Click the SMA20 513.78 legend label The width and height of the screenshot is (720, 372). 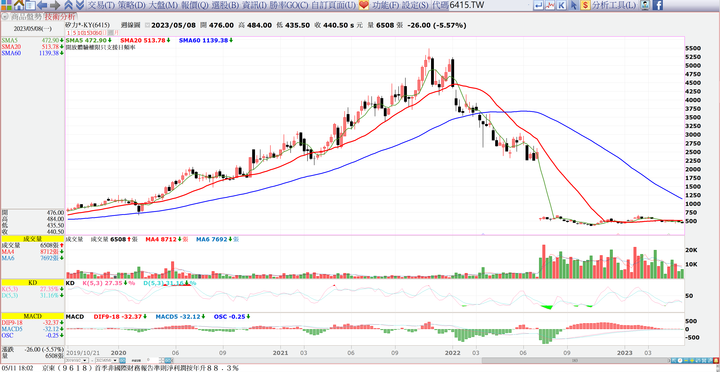pos(142,40)
